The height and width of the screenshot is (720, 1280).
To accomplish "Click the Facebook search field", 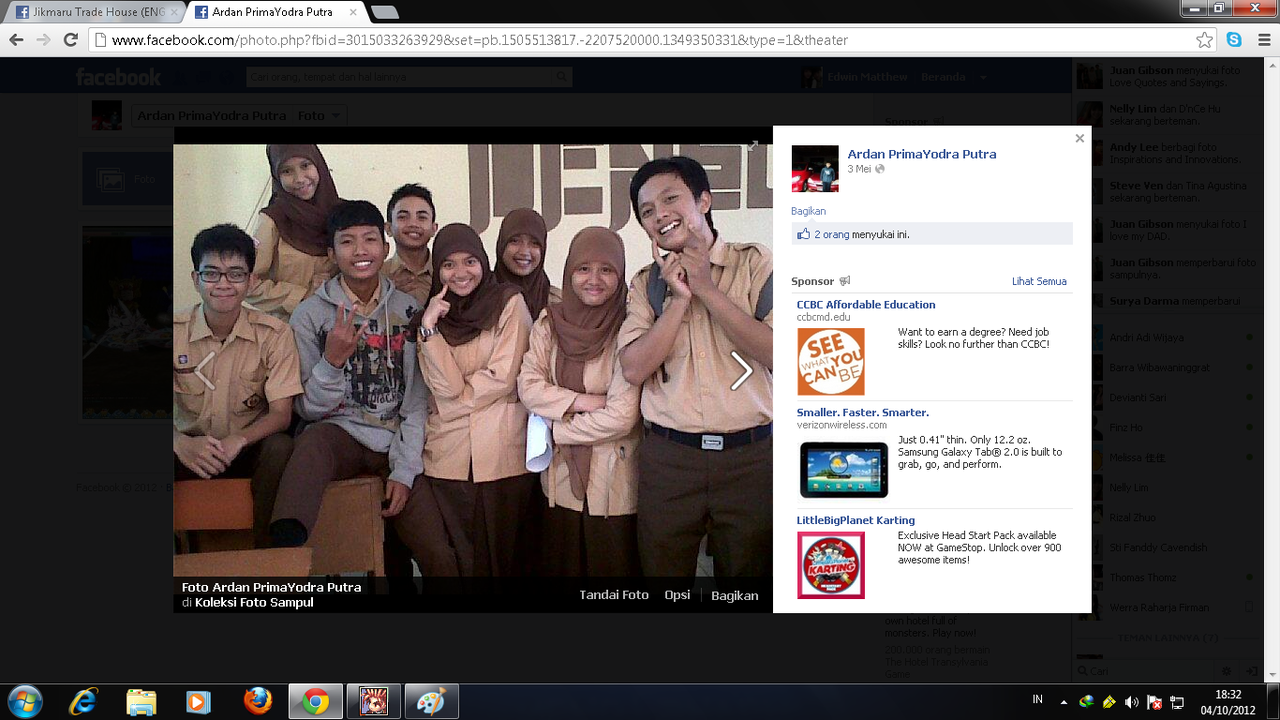I will point(408,77).
